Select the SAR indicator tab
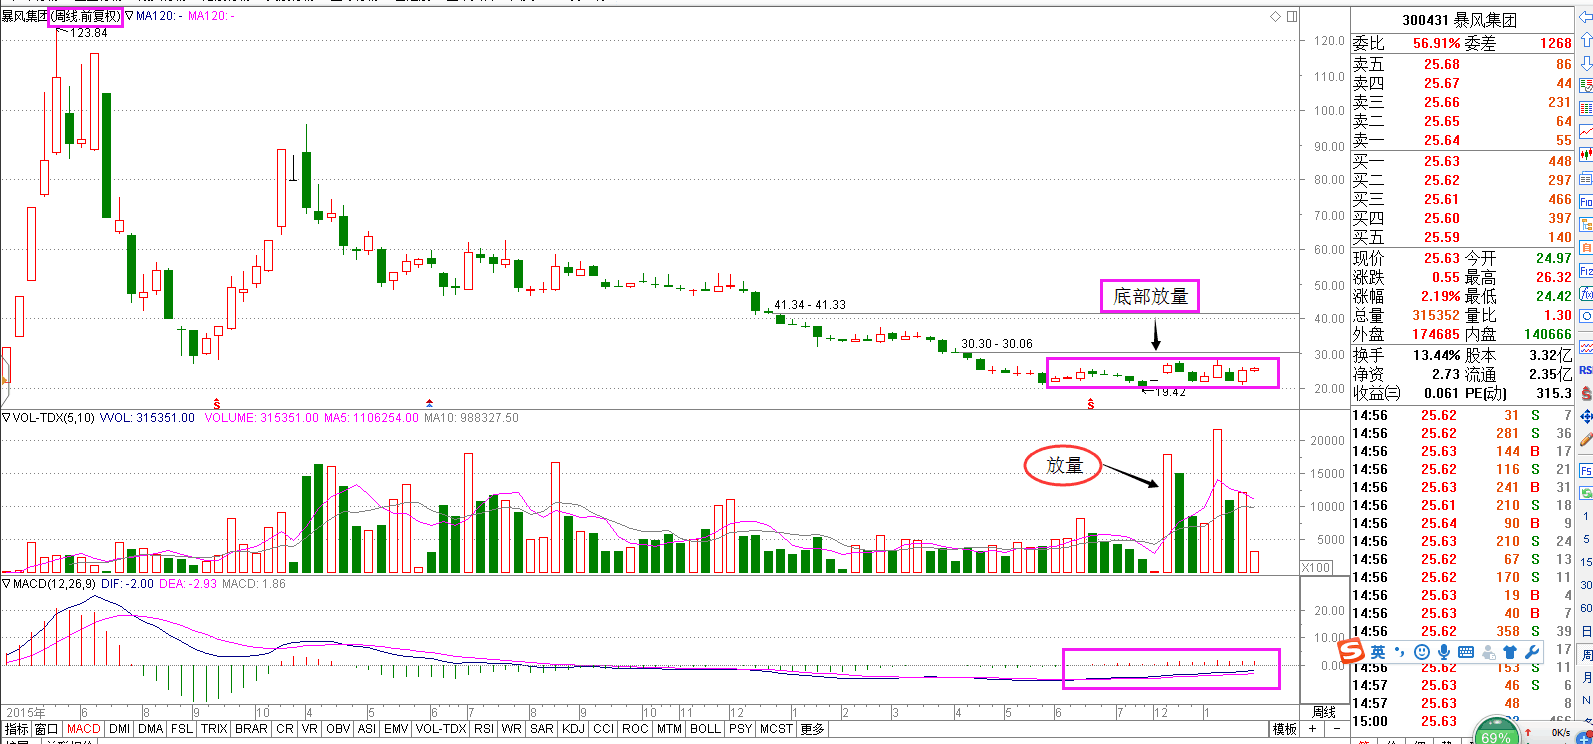This screenshot has width=1593, height=744. 542,729
